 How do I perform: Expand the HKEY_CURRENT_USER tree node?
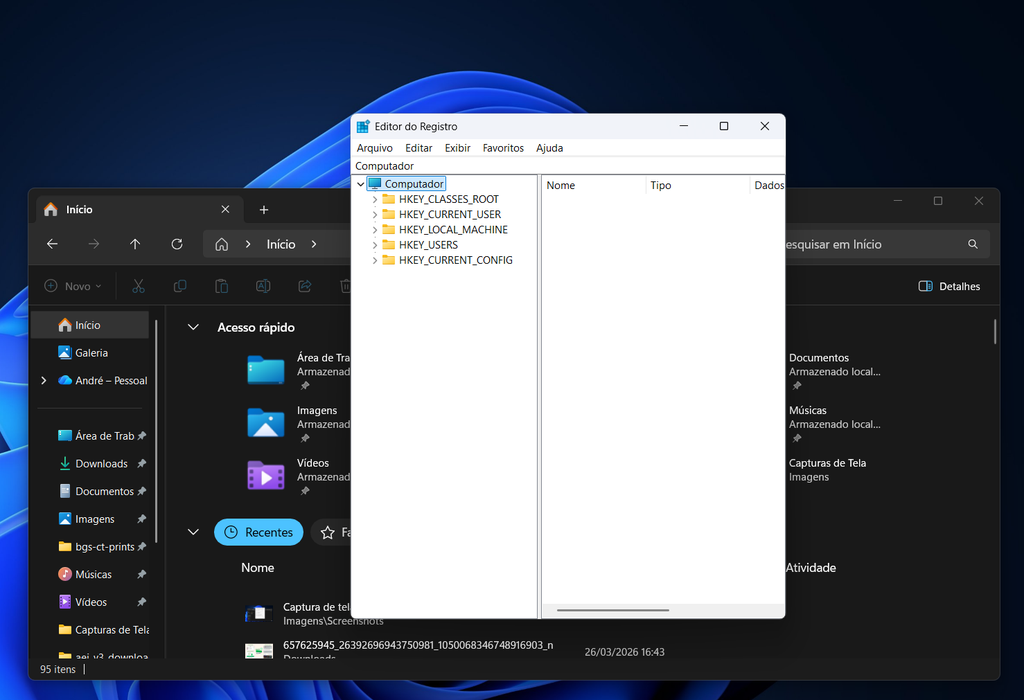tap(375, 215)
